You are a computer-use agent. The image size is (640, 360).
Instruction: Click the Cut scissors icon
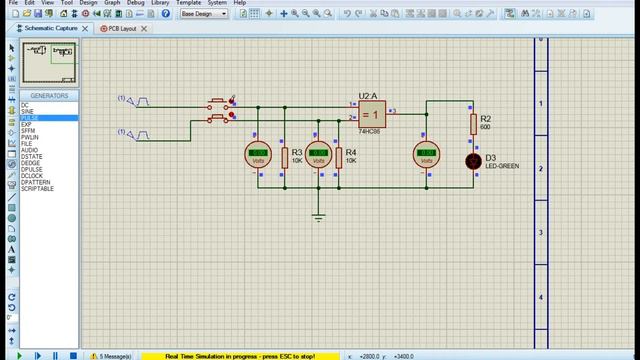click(x=373, y=13)
